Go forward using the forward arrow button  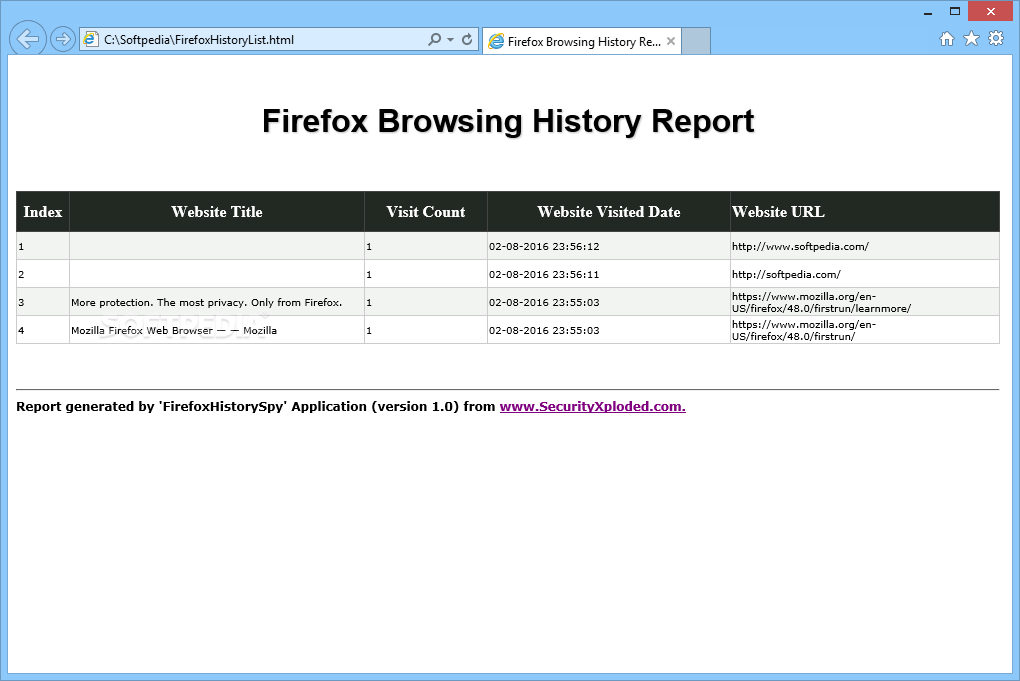pyautogui.click(x=62, y=40)
